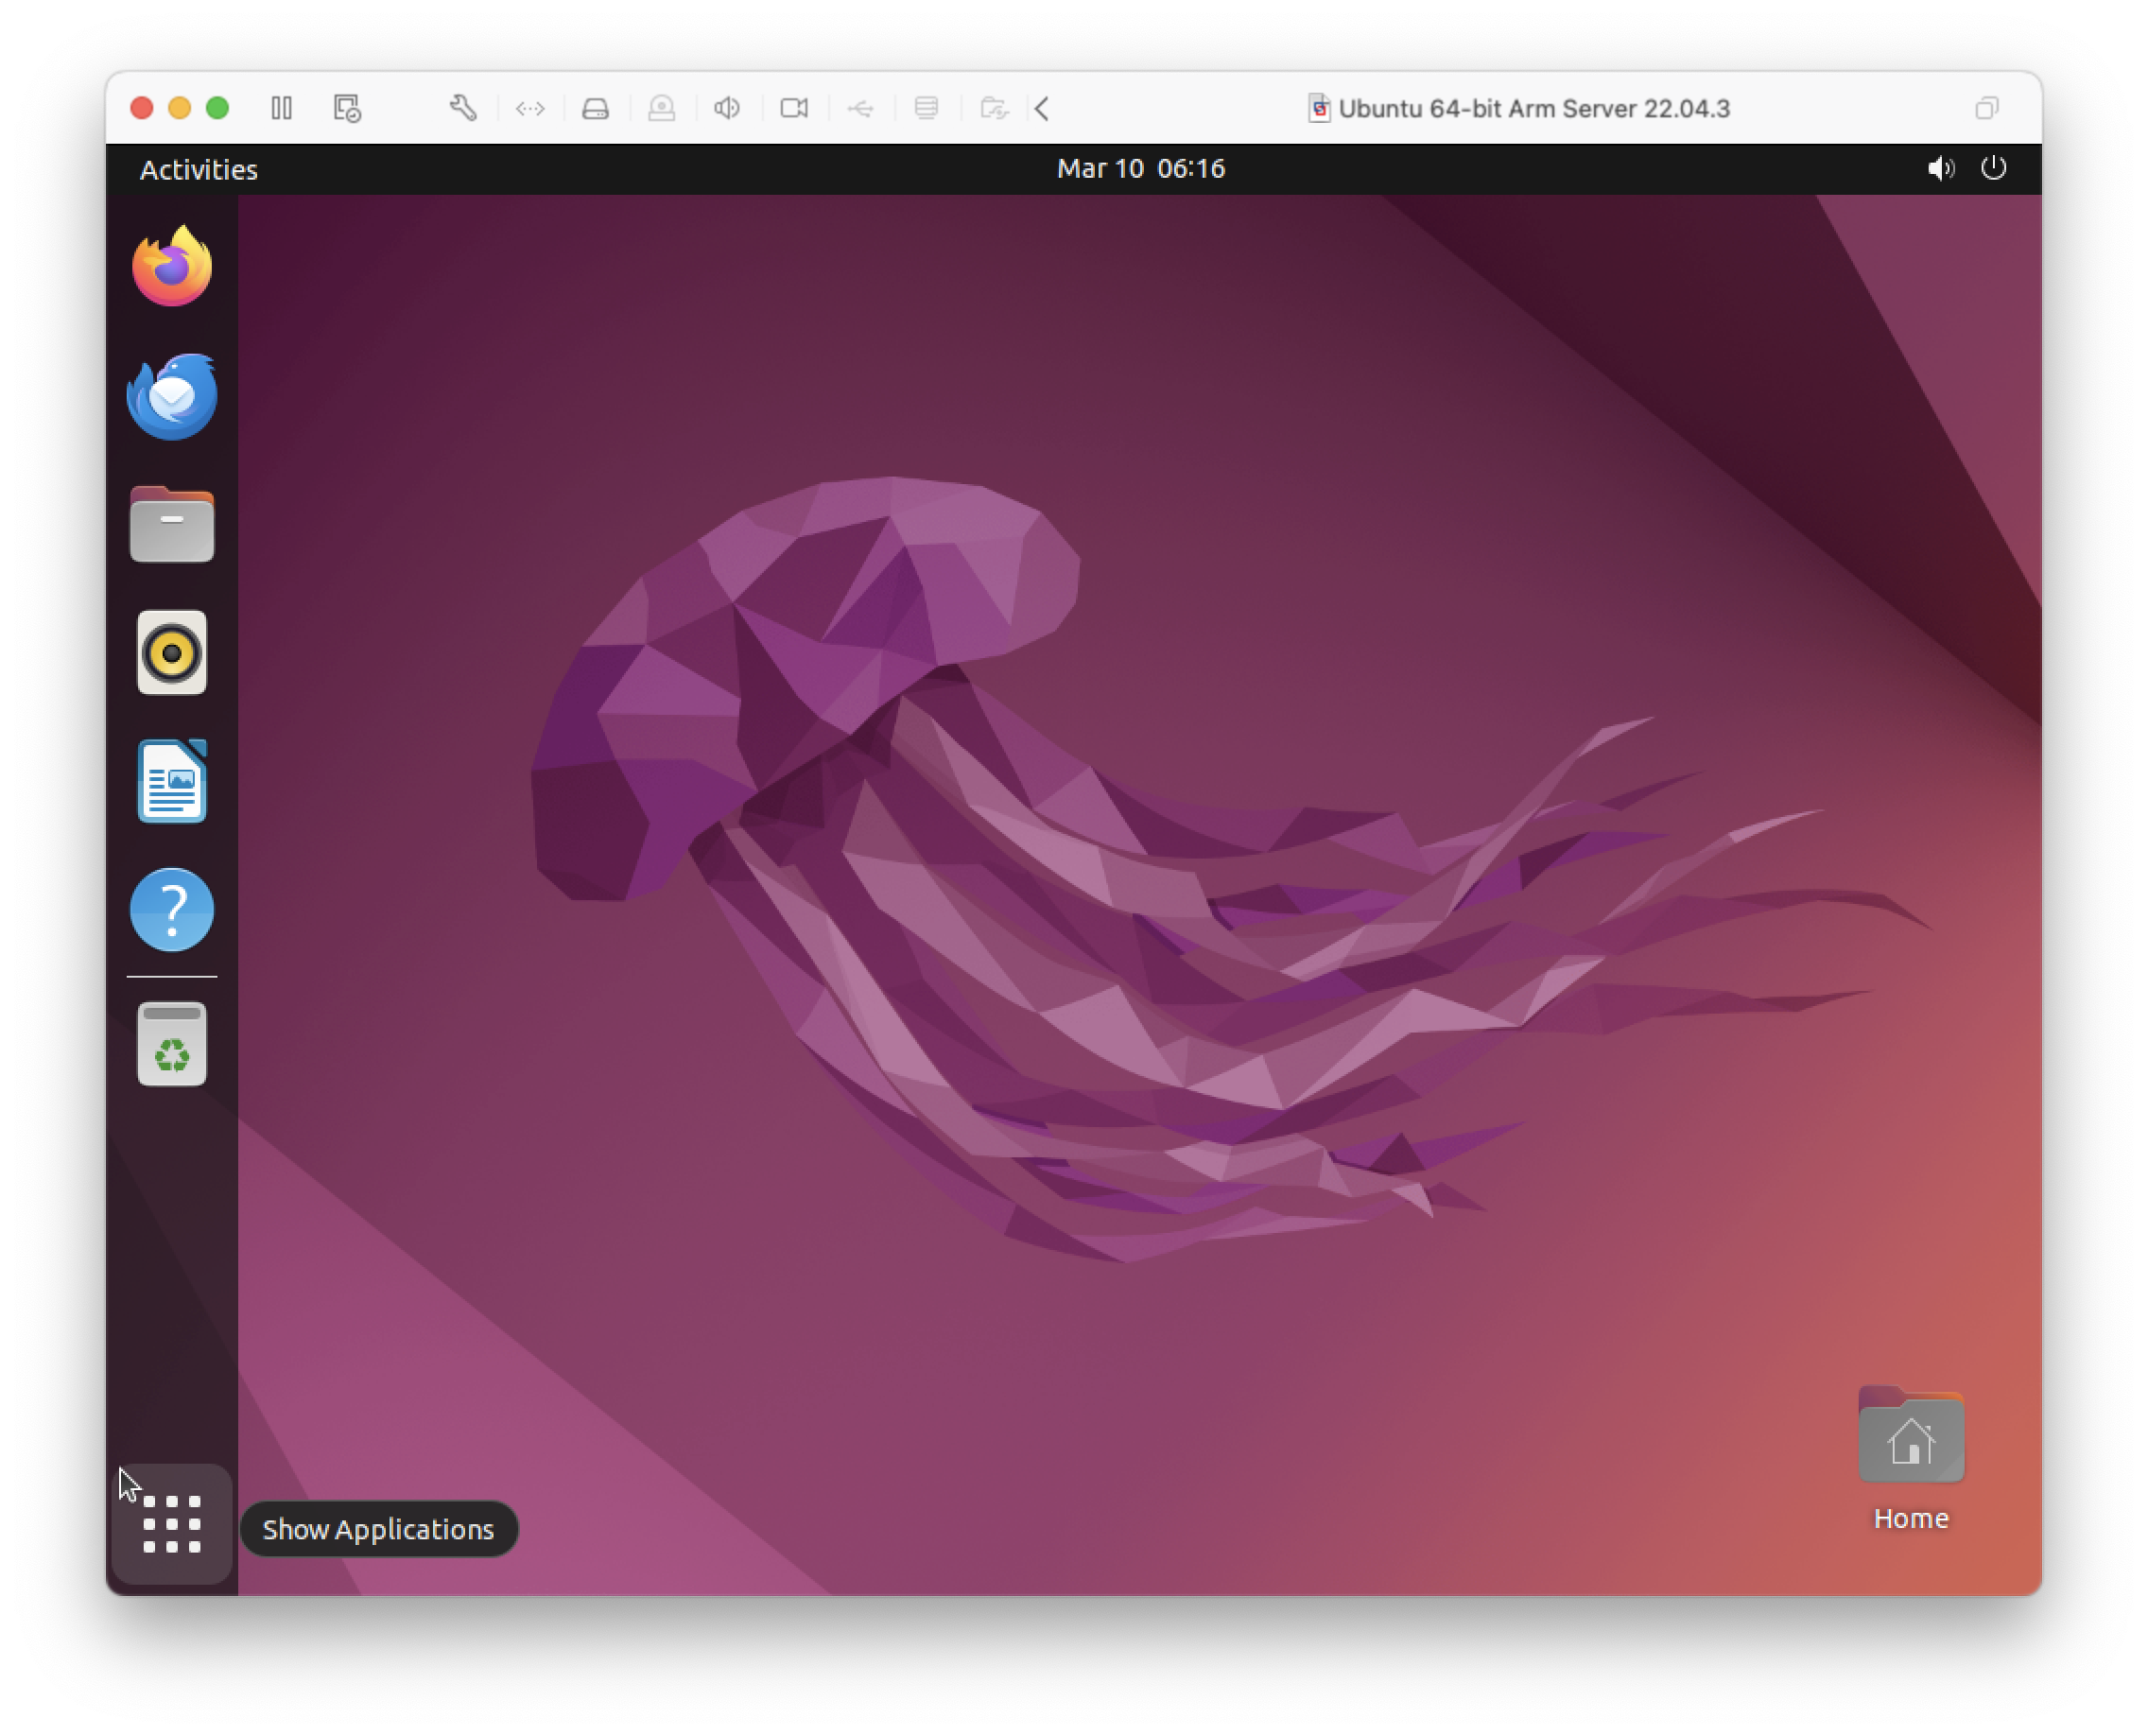Open the Files manager in dock
The image size is (2148, 1736).
172,524
